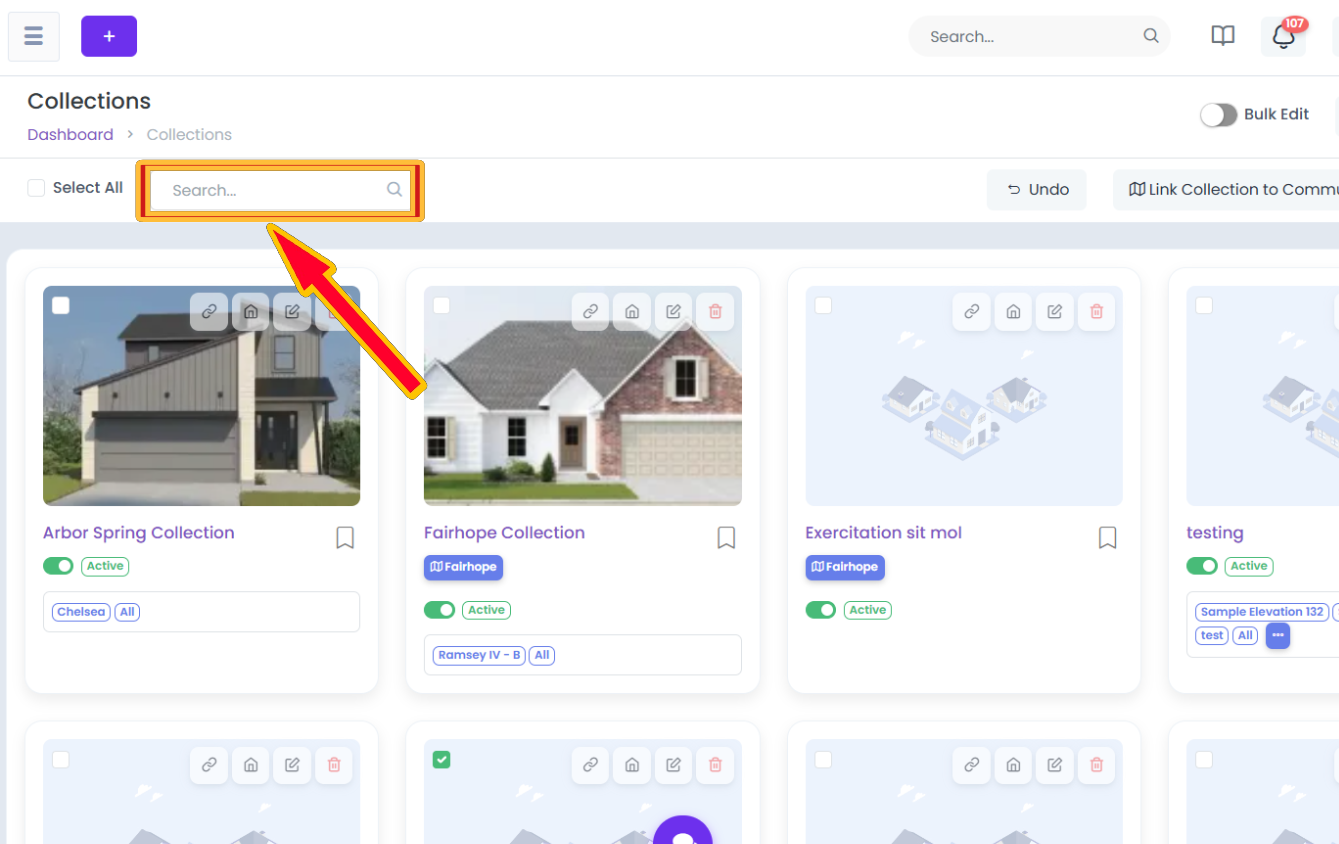Bookmark the Fairhope Collection
Image resolution: width=1339 pixels, height=844 pixels.
(726, 538)
